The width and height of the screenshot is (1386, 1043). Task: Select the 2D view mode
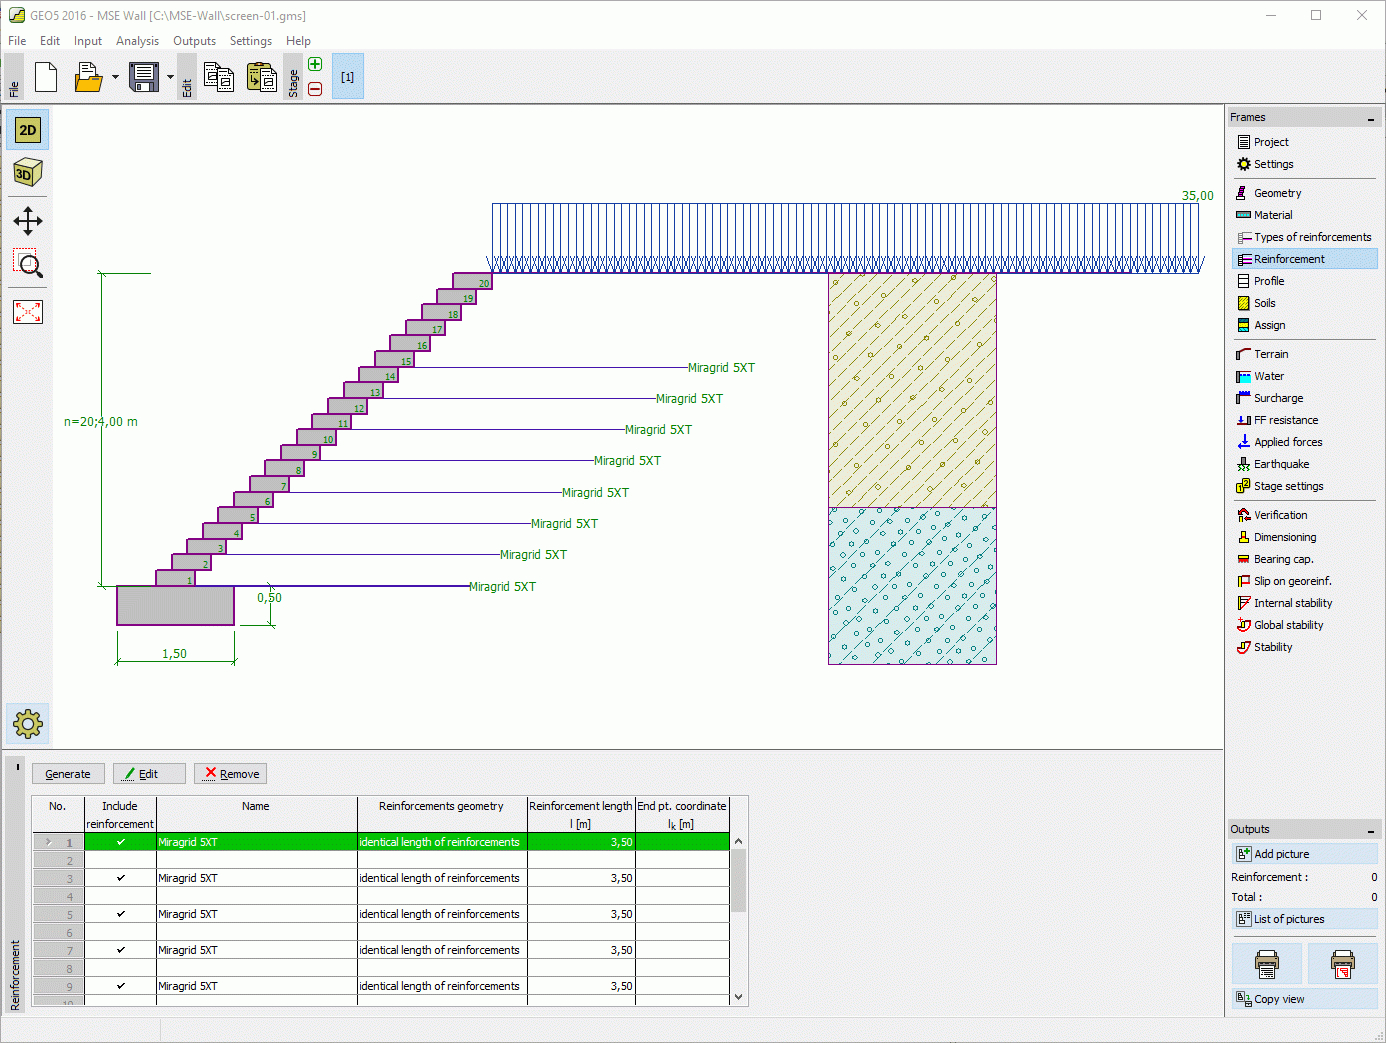(x=27, y=129)
